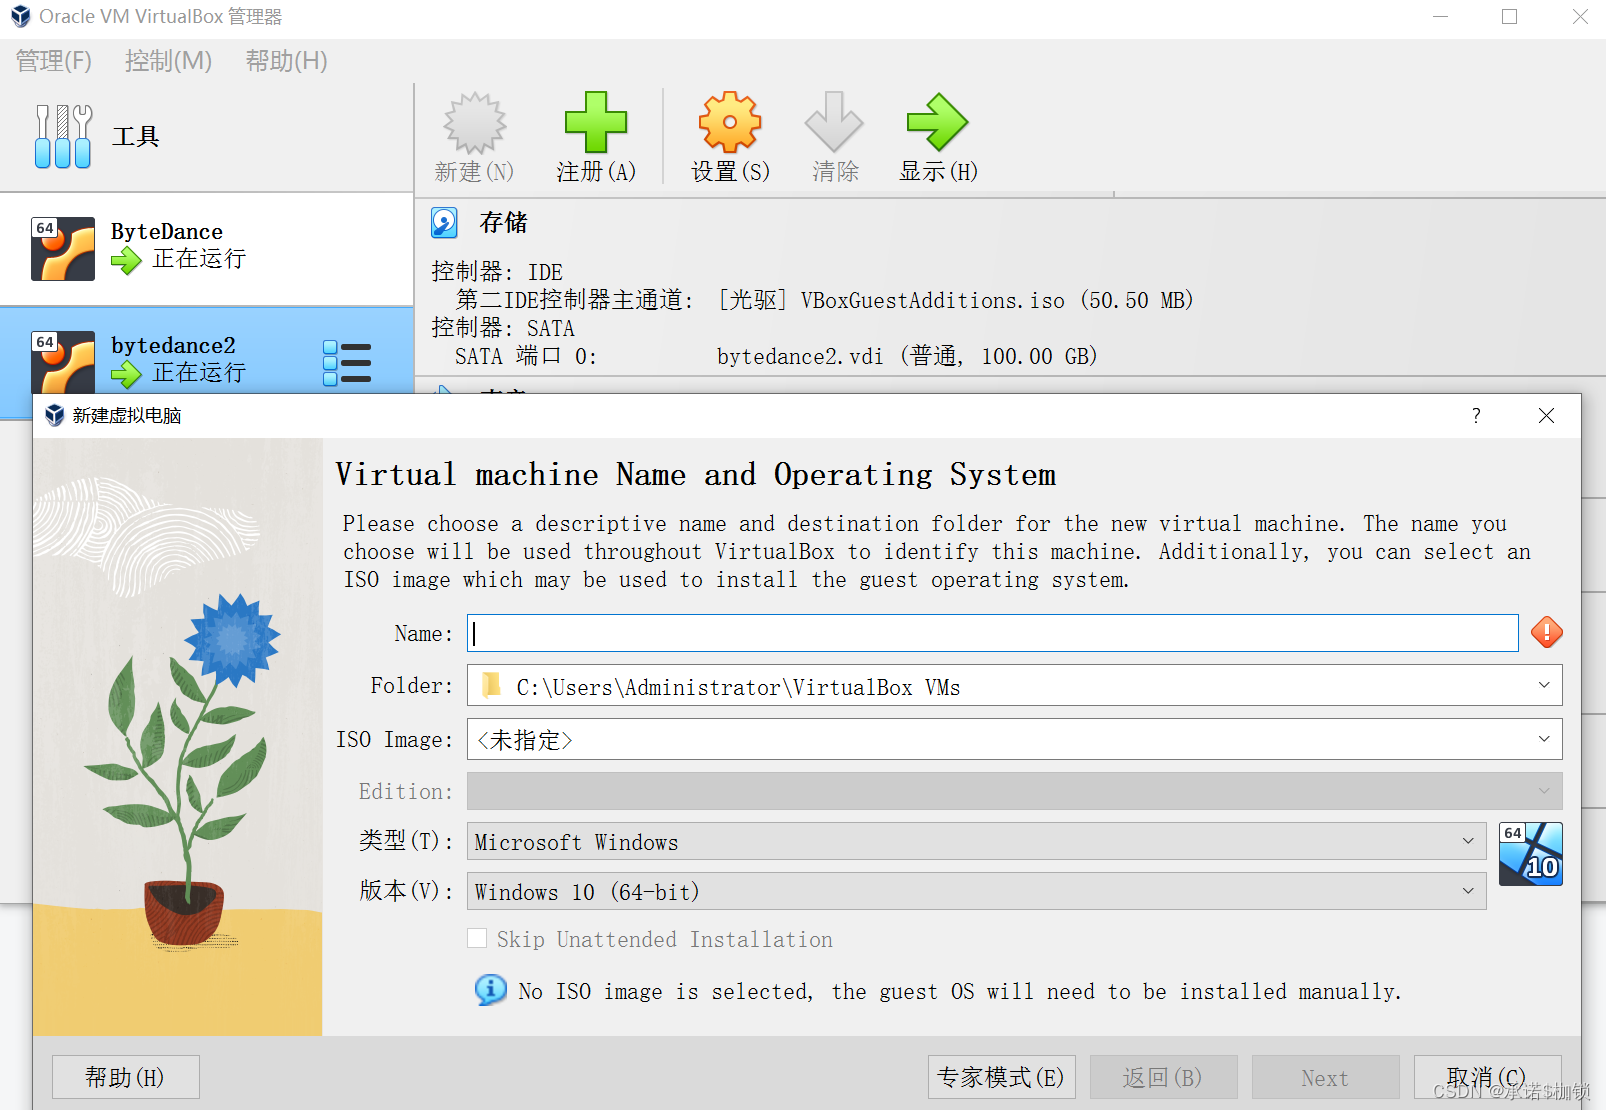This screenshot has height=1110, width=1606.
Task: Click the Register (注册) green plus icon
Action: tap(596, 123)
